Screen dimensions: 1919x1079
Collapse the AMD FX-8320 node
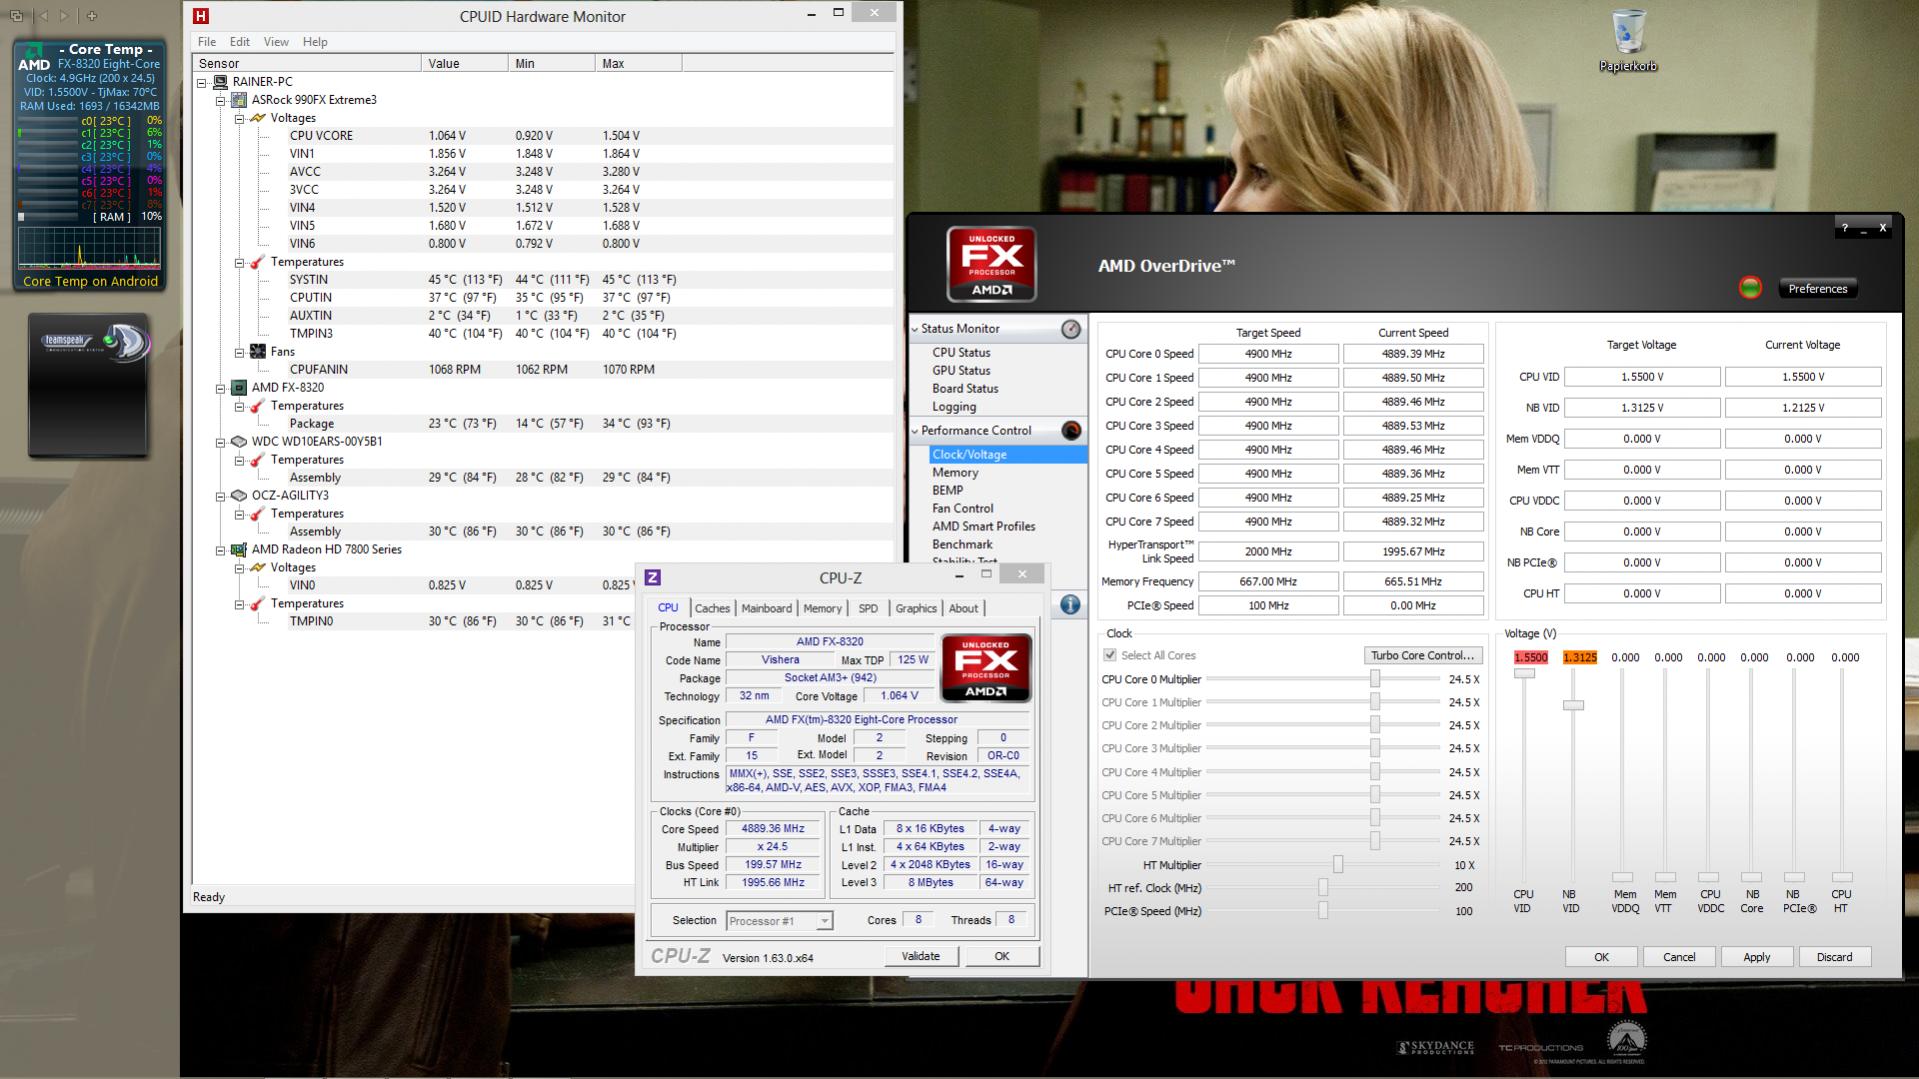tap(221, 388)
